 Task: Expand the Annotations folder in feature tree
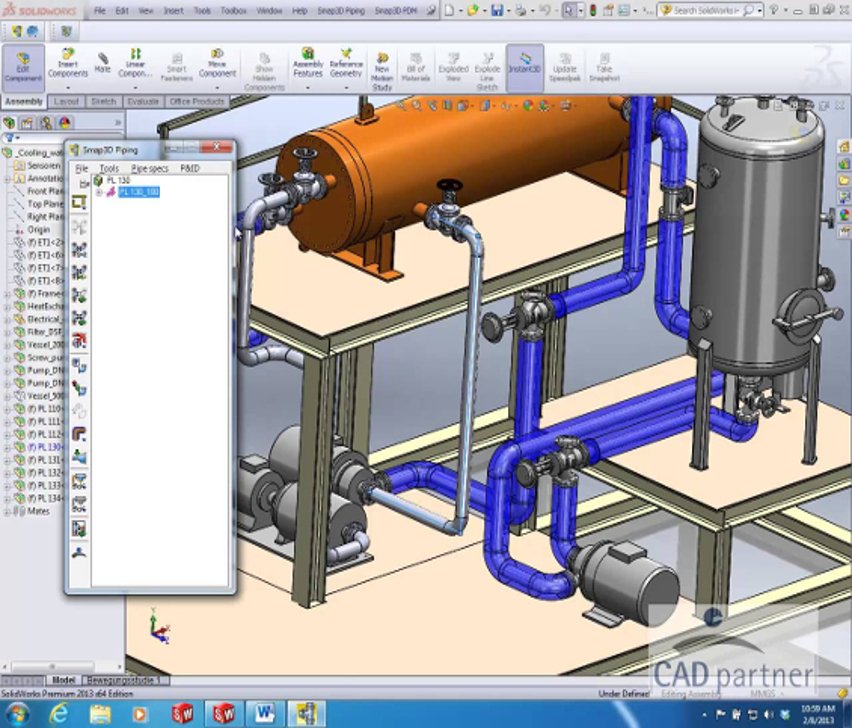(x=8, y=178)
